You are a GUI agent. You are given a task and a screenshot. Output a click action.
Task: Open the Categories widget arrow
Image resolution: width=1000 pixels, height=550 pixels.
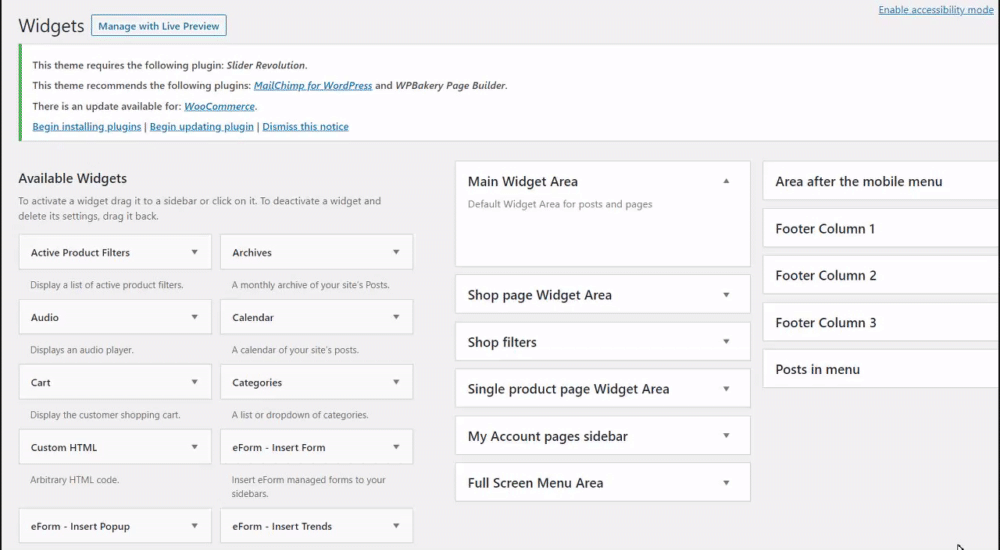tap(396, 383)
